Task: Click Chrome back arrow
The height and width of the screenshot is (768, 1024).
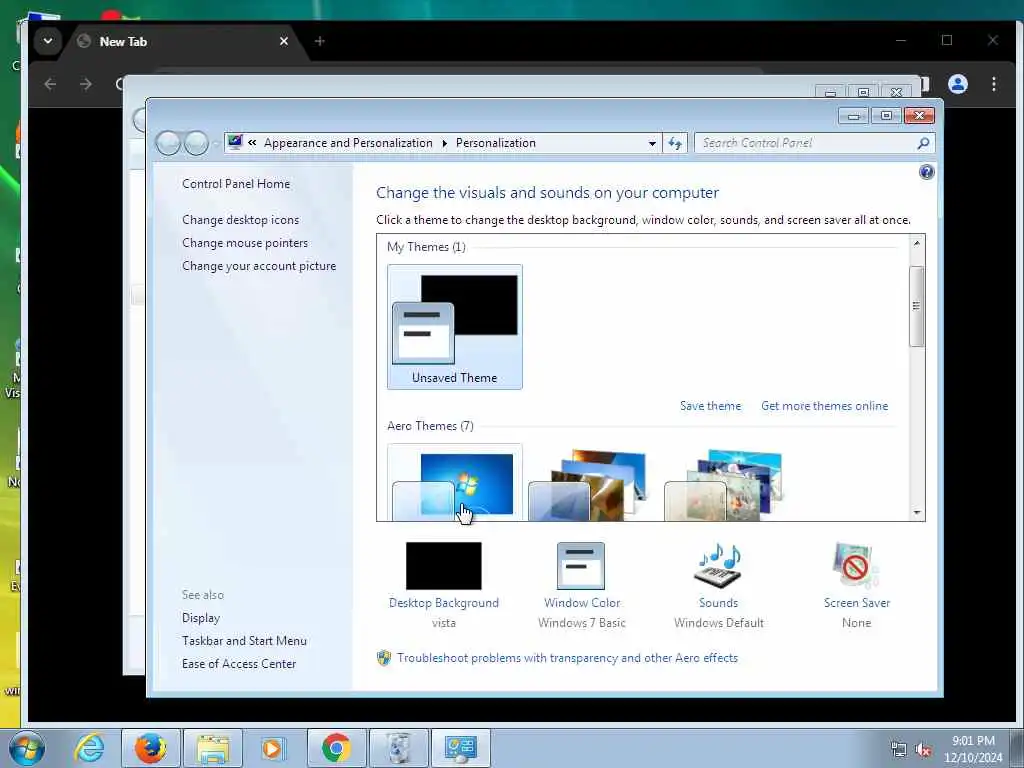Action: pos(50,84)
